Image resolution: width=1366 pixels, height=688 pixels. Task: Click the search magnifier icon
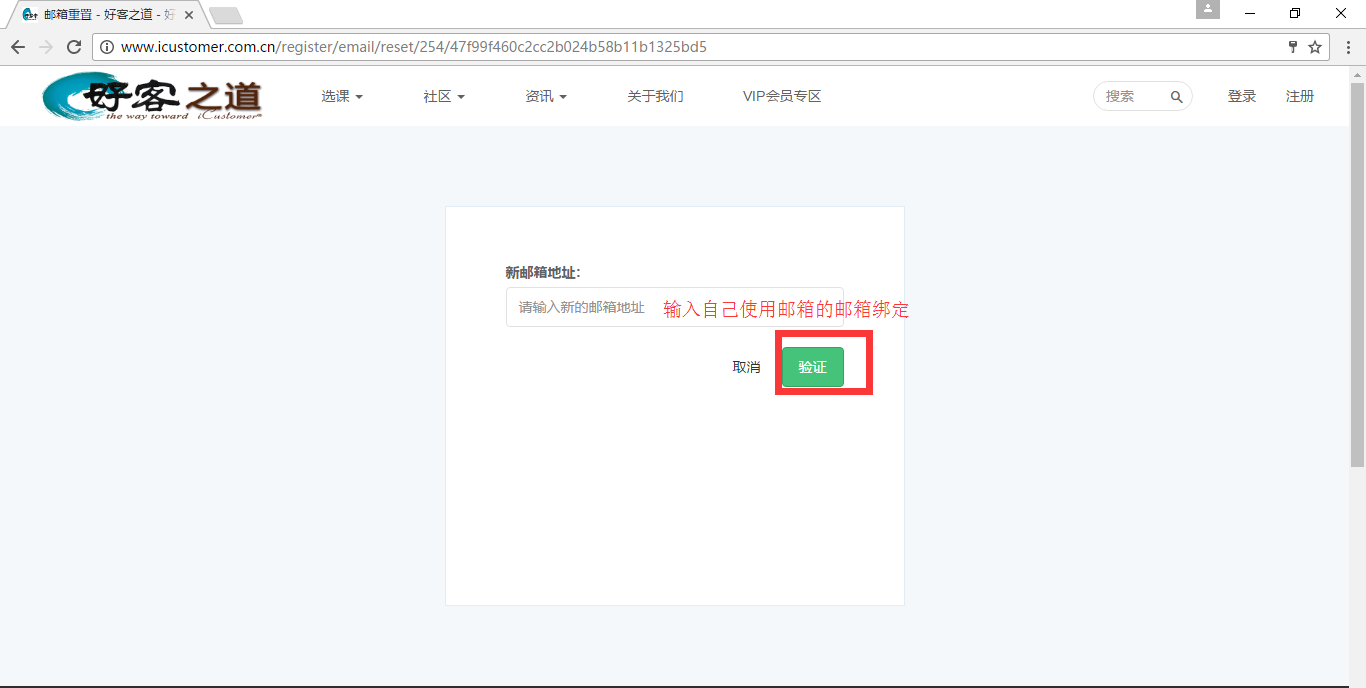point(1176,97)
